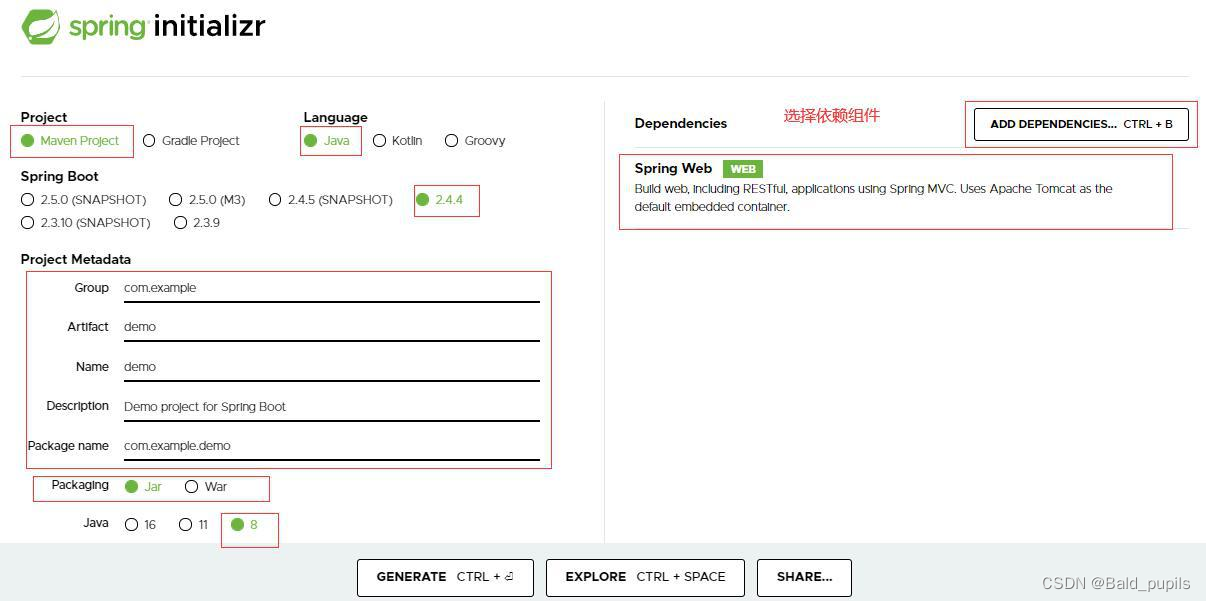Select Spring Boot 2.4.4 version
1206x601 pixels.
[x=440, y=200]
